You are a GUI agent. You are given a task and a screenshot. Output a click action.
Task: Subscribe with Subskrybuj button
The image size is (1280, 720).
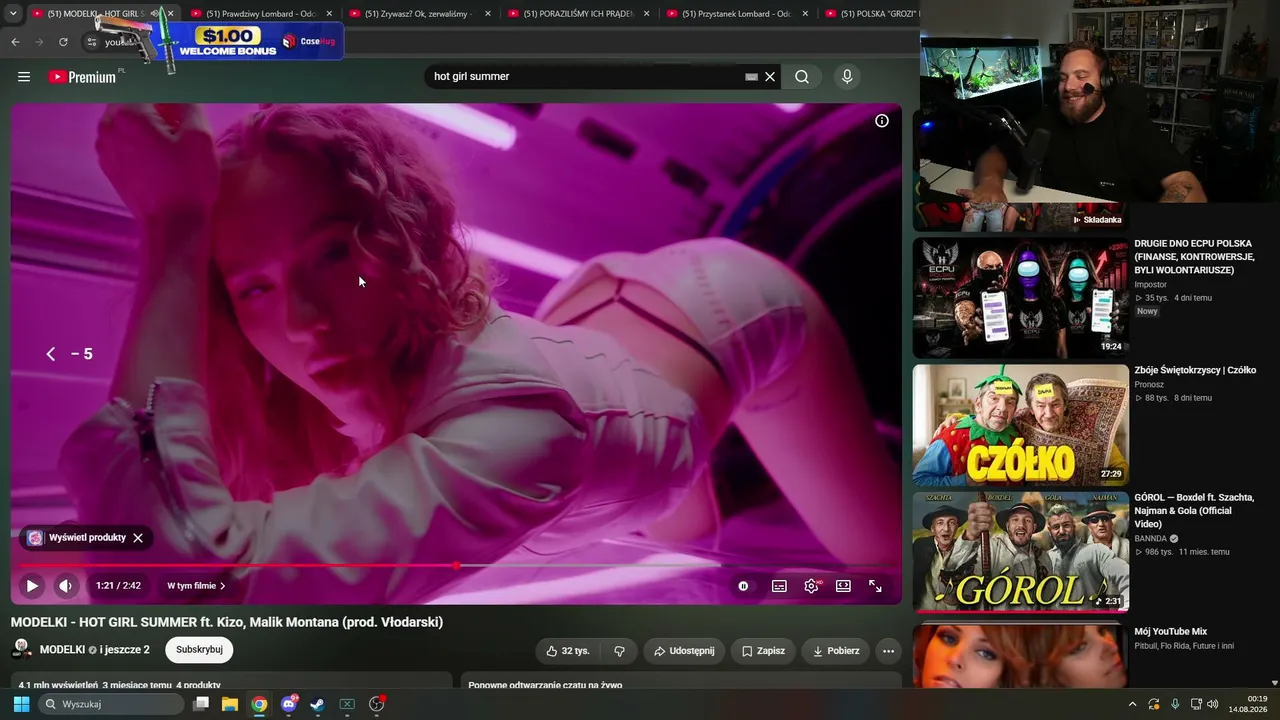[199, 650]
